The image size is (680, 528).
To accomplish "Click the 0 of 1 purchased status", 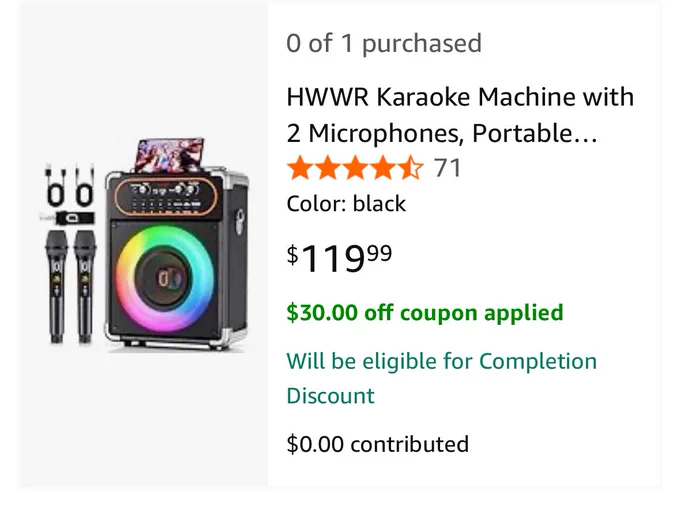I will (x=384, y=43).
